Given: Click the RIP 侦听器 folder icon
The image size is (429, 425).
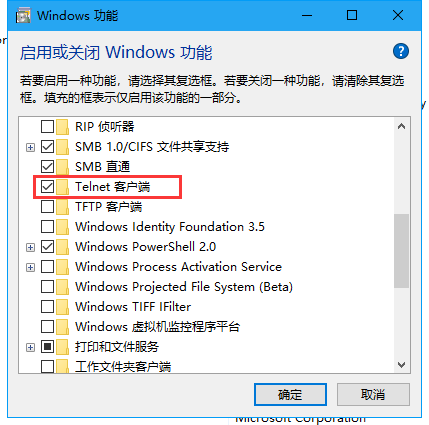Looking at the screenshot, I should point(62,127).
